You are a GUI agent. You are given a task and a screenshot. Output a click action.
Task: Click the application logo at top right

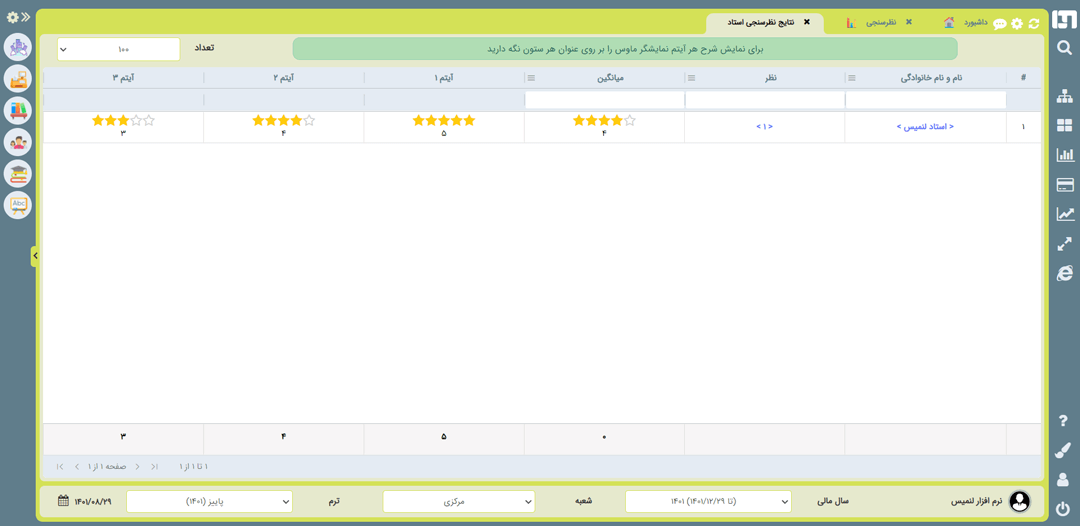click(x=1064, y=21)
